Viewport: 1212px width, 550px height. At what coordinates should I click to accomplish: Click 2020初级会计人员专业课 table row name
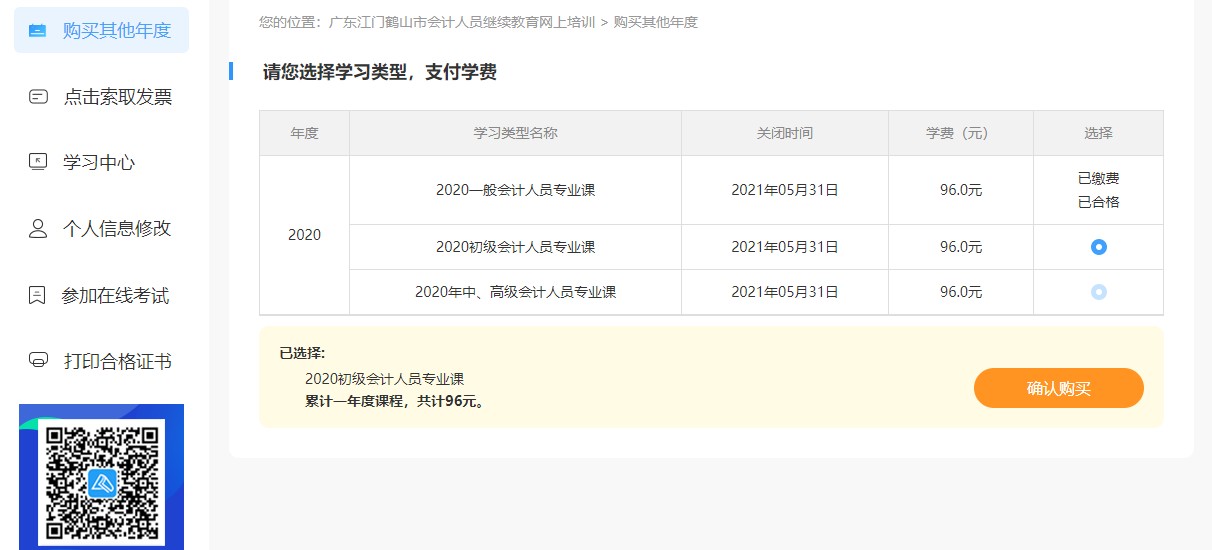515,247
